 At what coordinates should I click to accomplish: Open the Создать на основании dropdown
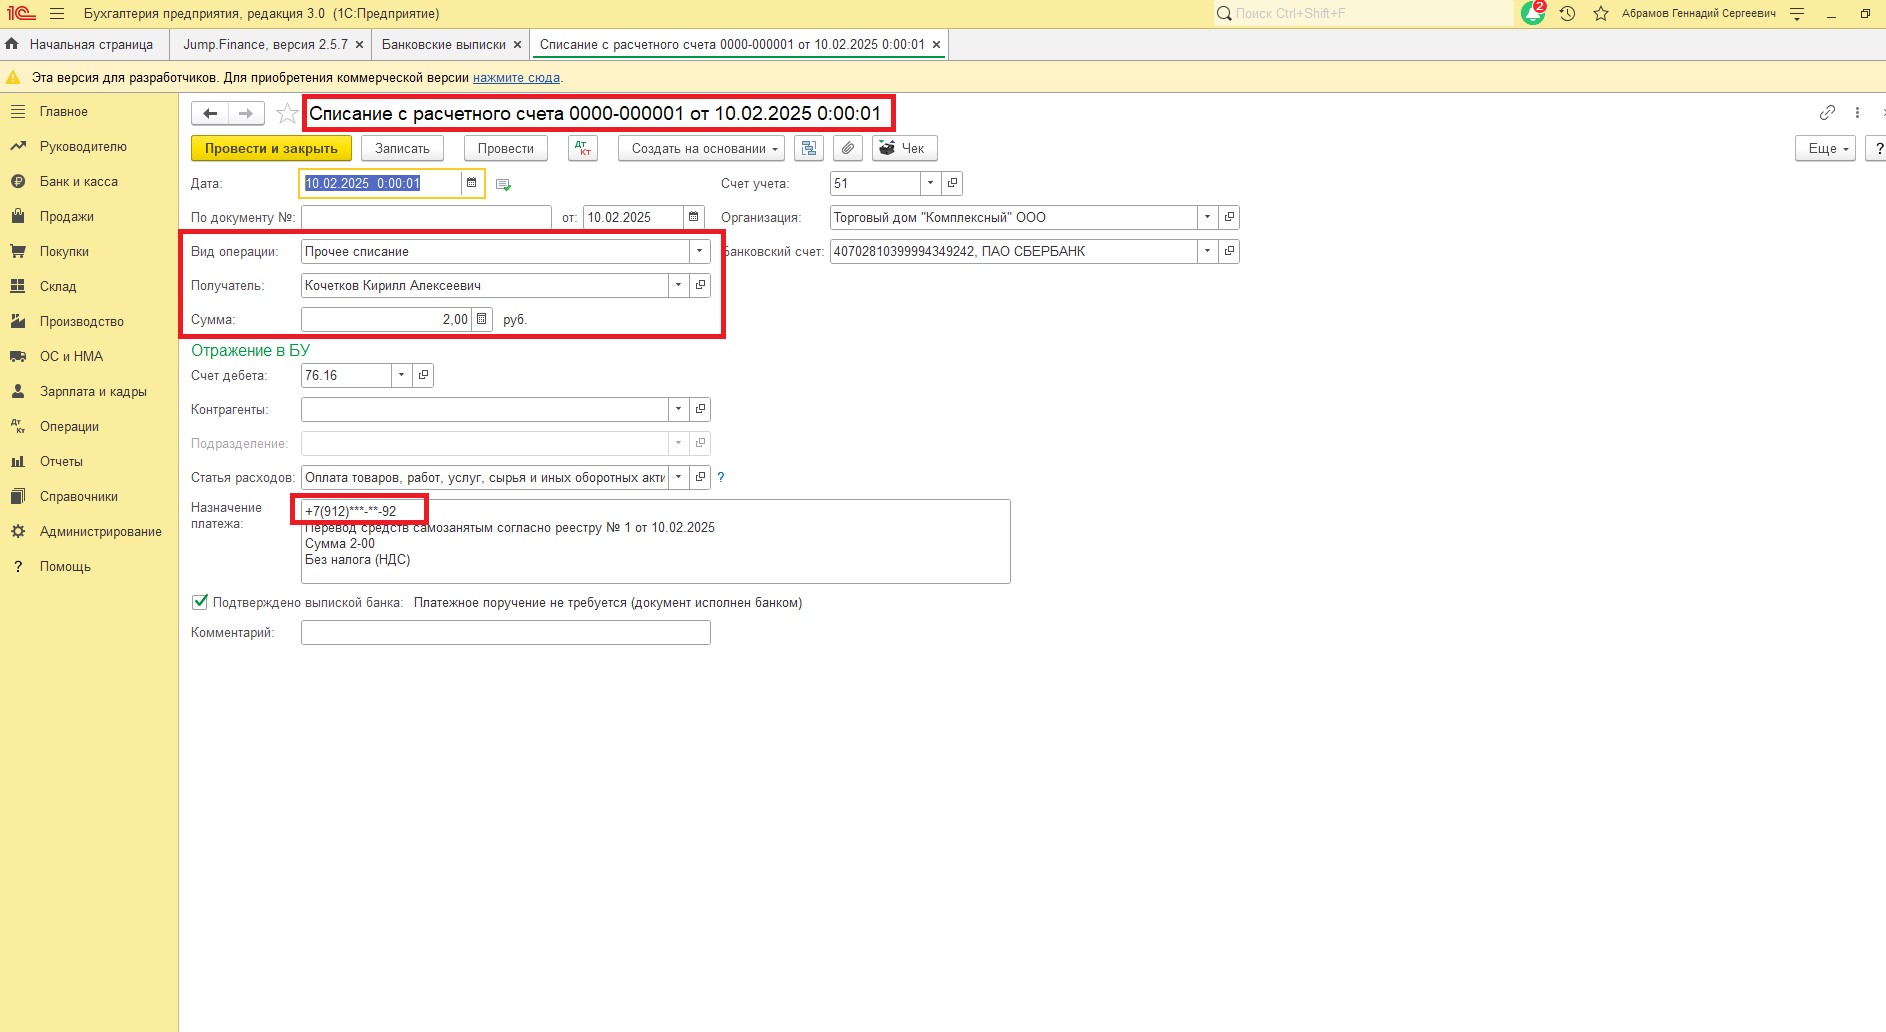pos(701,148)
